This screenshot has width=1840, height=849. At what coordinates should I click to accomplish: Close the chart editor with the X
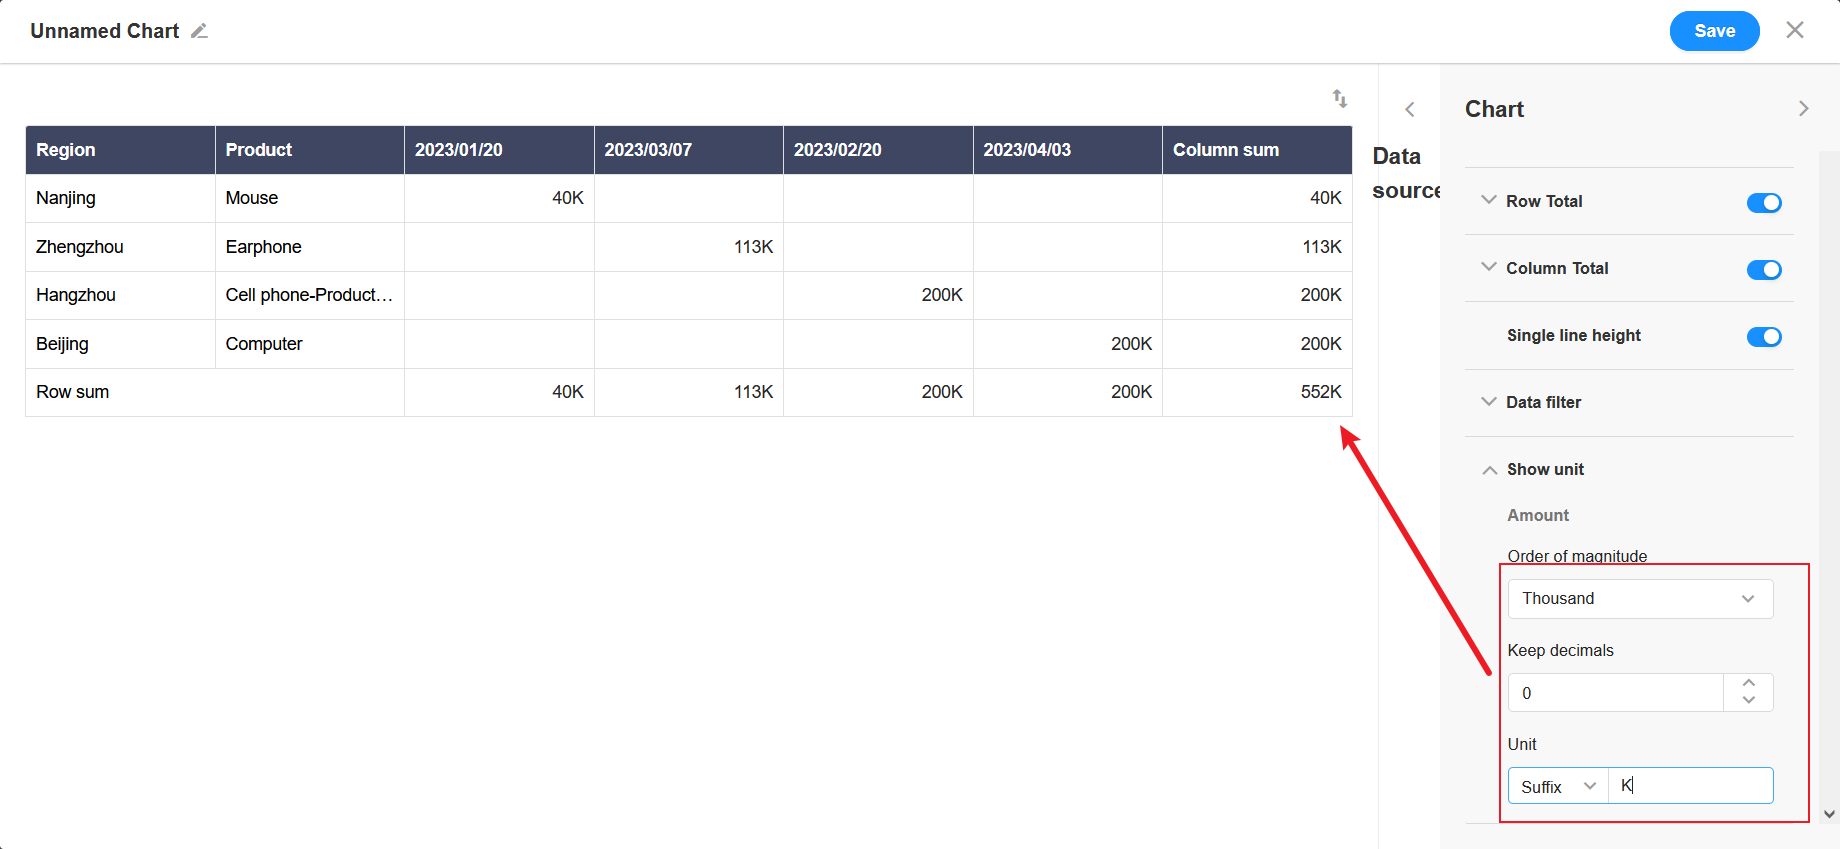(x=1795, y=30)
